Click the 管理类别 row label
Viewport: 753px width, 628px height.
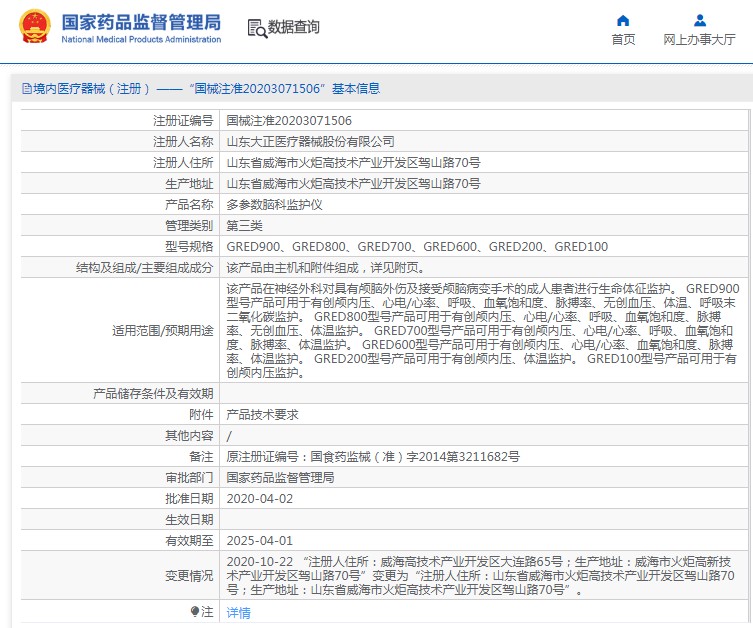point(189,226)
